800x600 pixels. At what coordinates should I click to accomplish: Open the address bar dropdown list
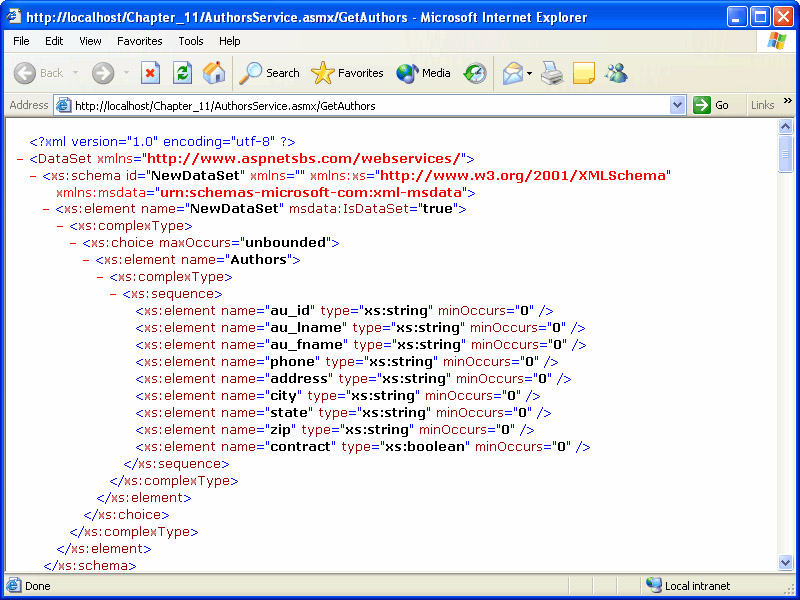pyautogui.click(x=677, y=105)
